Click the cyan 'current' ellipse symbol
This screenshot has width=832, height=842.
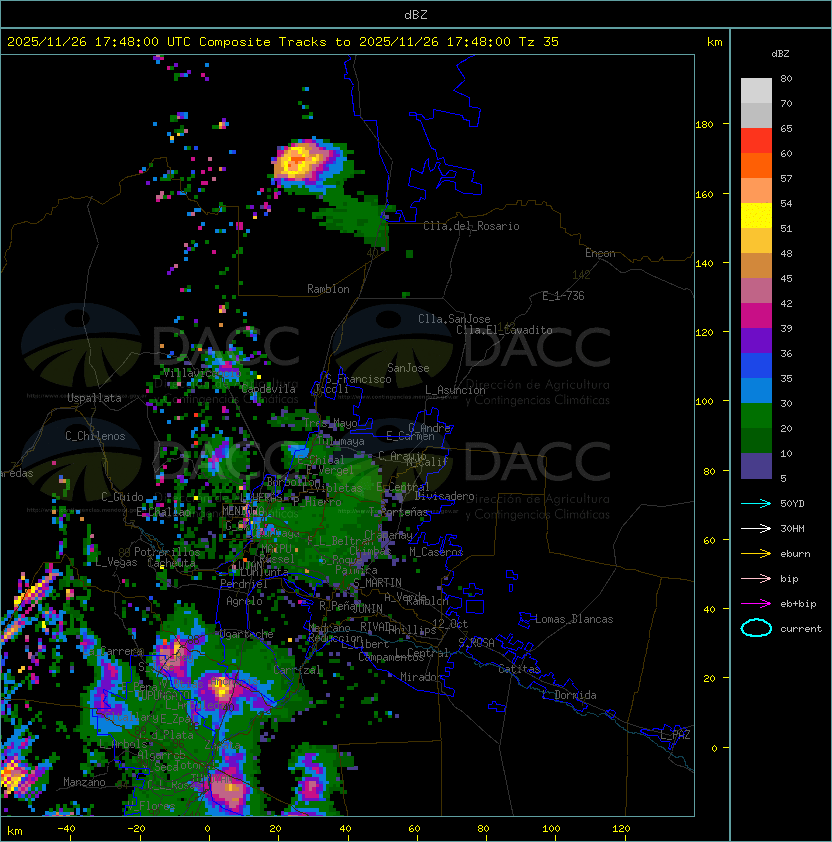(756, 628)
